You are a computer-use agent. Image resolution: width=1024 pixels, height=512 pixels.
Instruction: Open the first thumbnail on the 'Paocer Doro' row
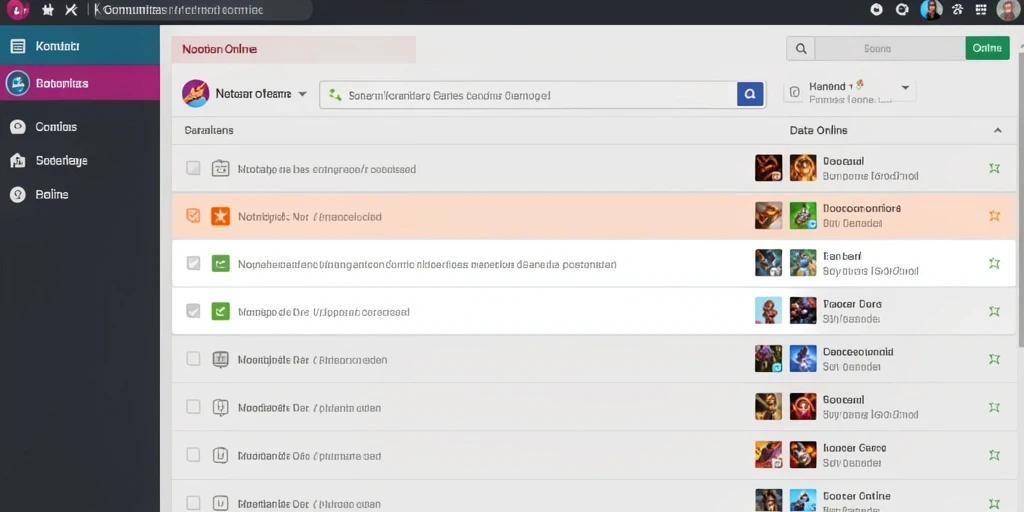click(x=769, y=311)
